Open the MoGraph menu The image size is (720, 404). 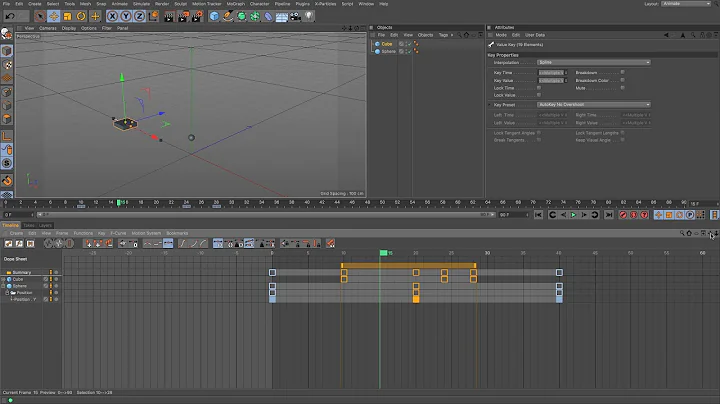tap(236, 4)
